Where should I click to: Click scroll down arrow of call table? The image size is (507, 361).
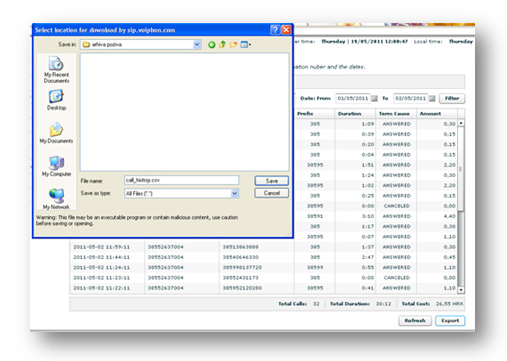coord(461,290)
